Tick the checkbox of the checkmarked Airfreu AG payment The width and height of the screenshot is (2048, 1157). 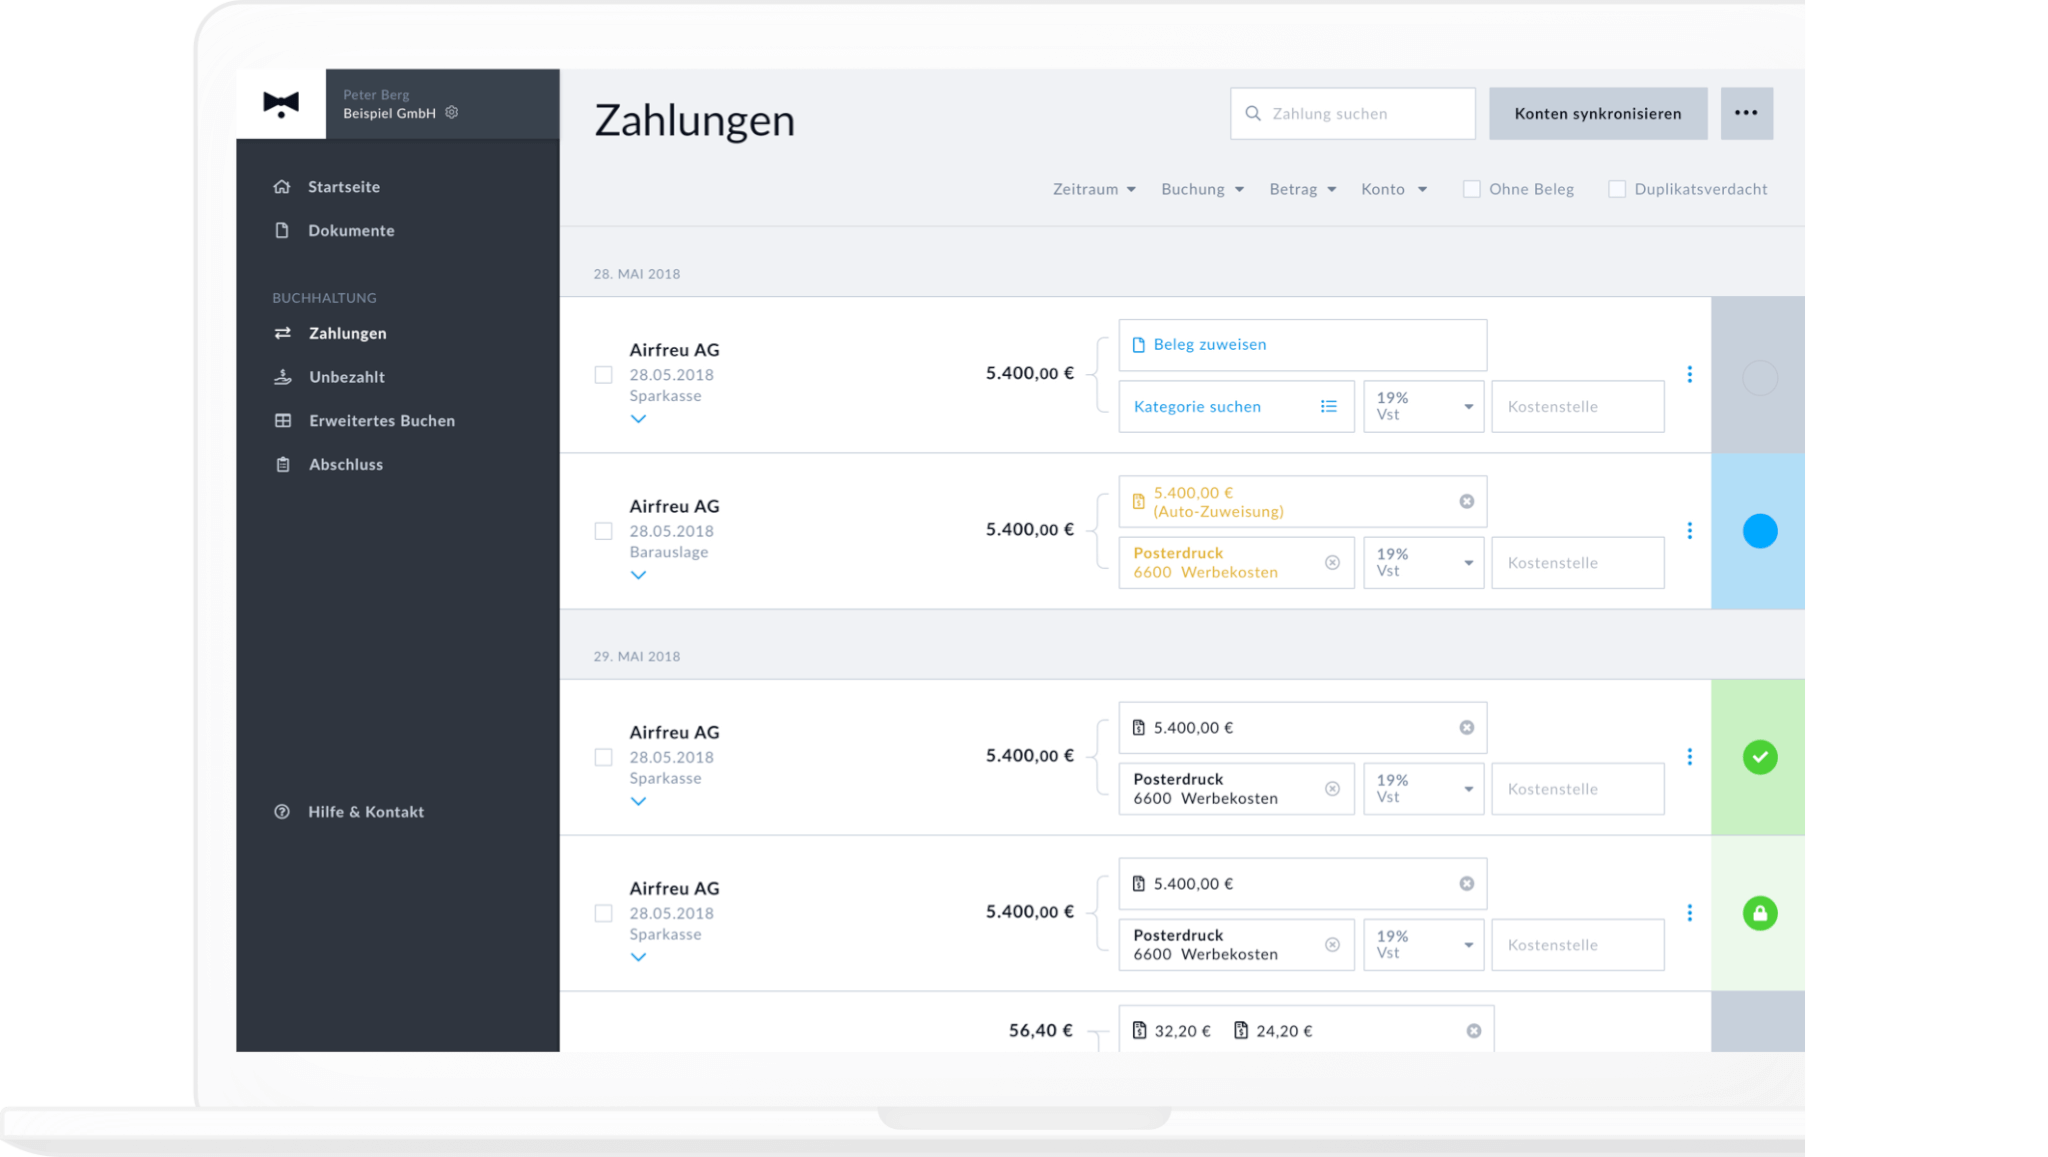pos(603,757)
